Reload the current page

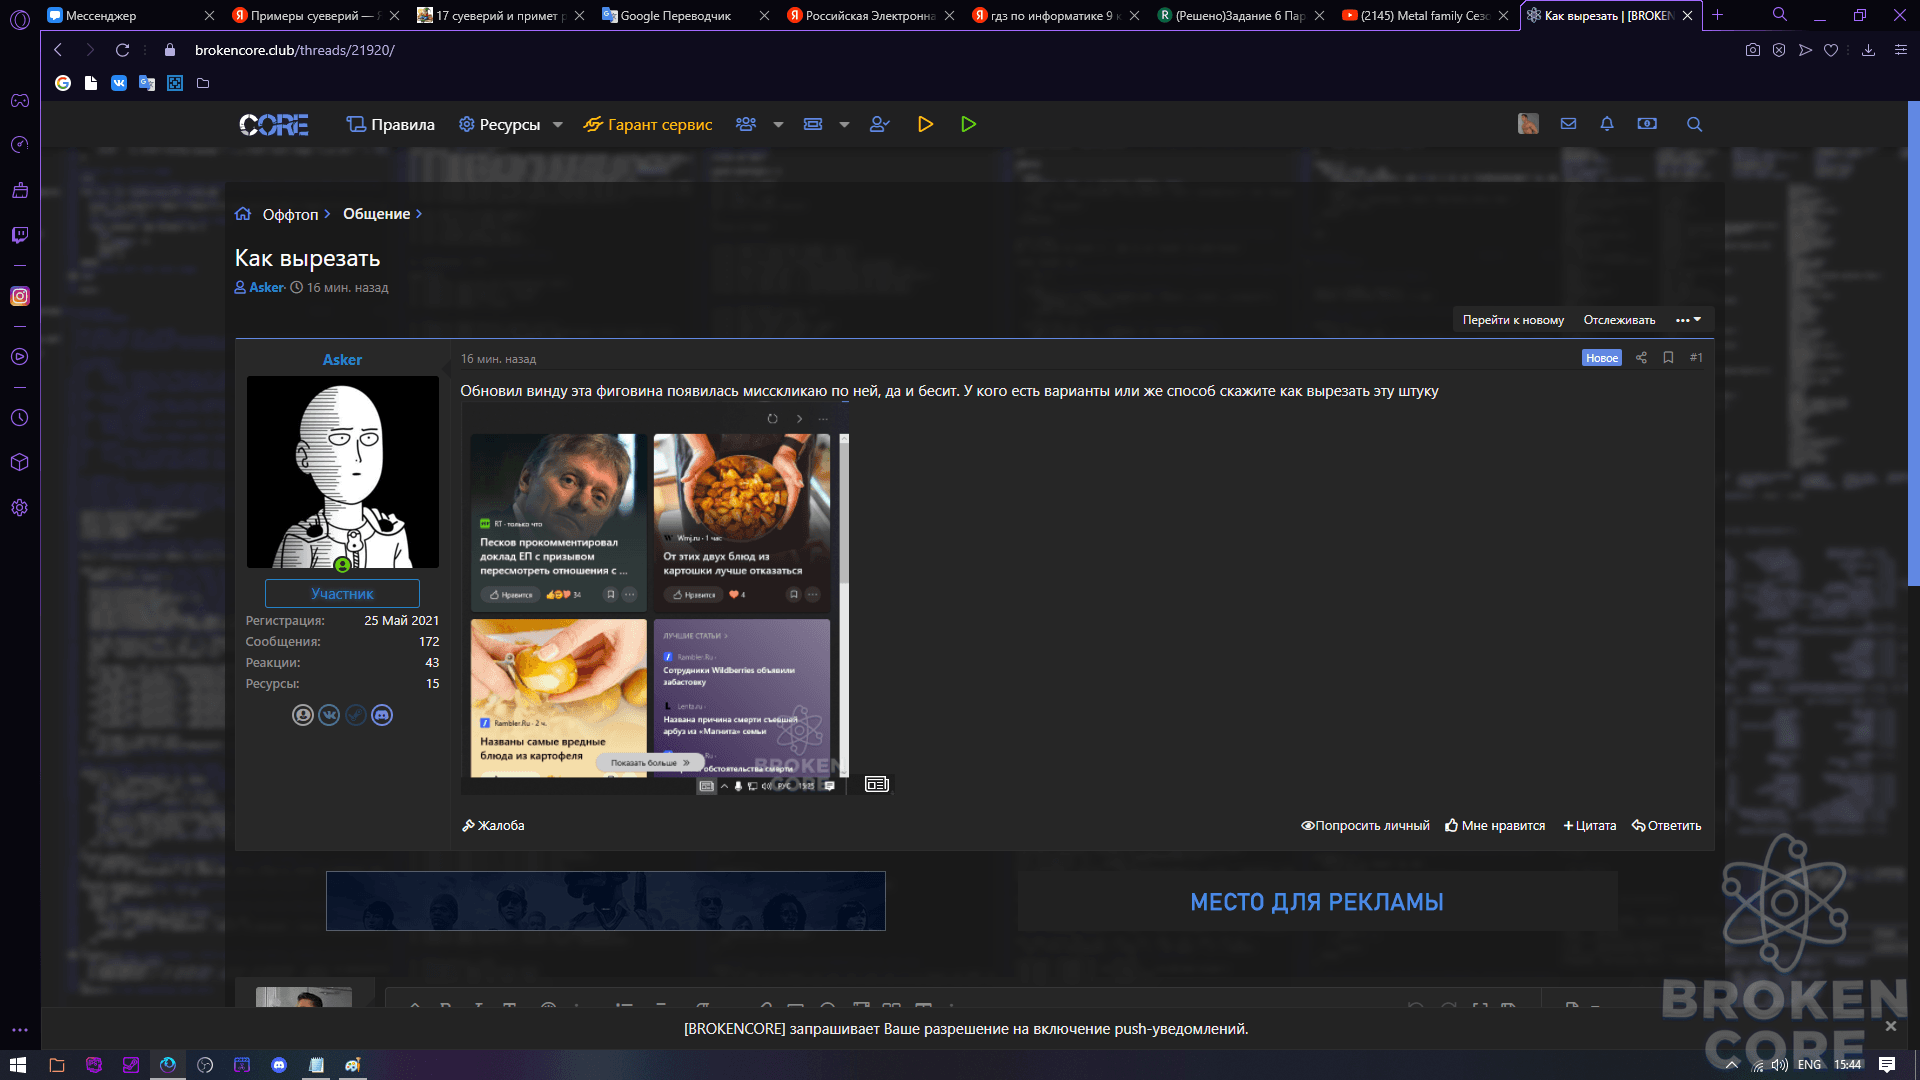click(122, 50)
